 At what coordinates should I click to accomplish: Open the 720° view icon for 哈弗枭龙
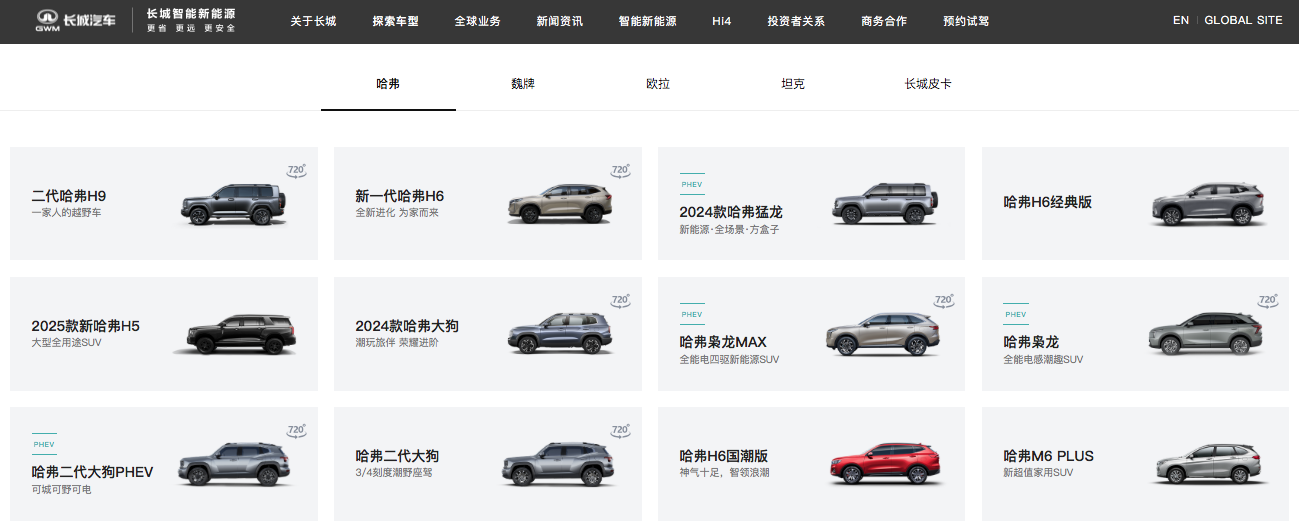(1268, 300)
